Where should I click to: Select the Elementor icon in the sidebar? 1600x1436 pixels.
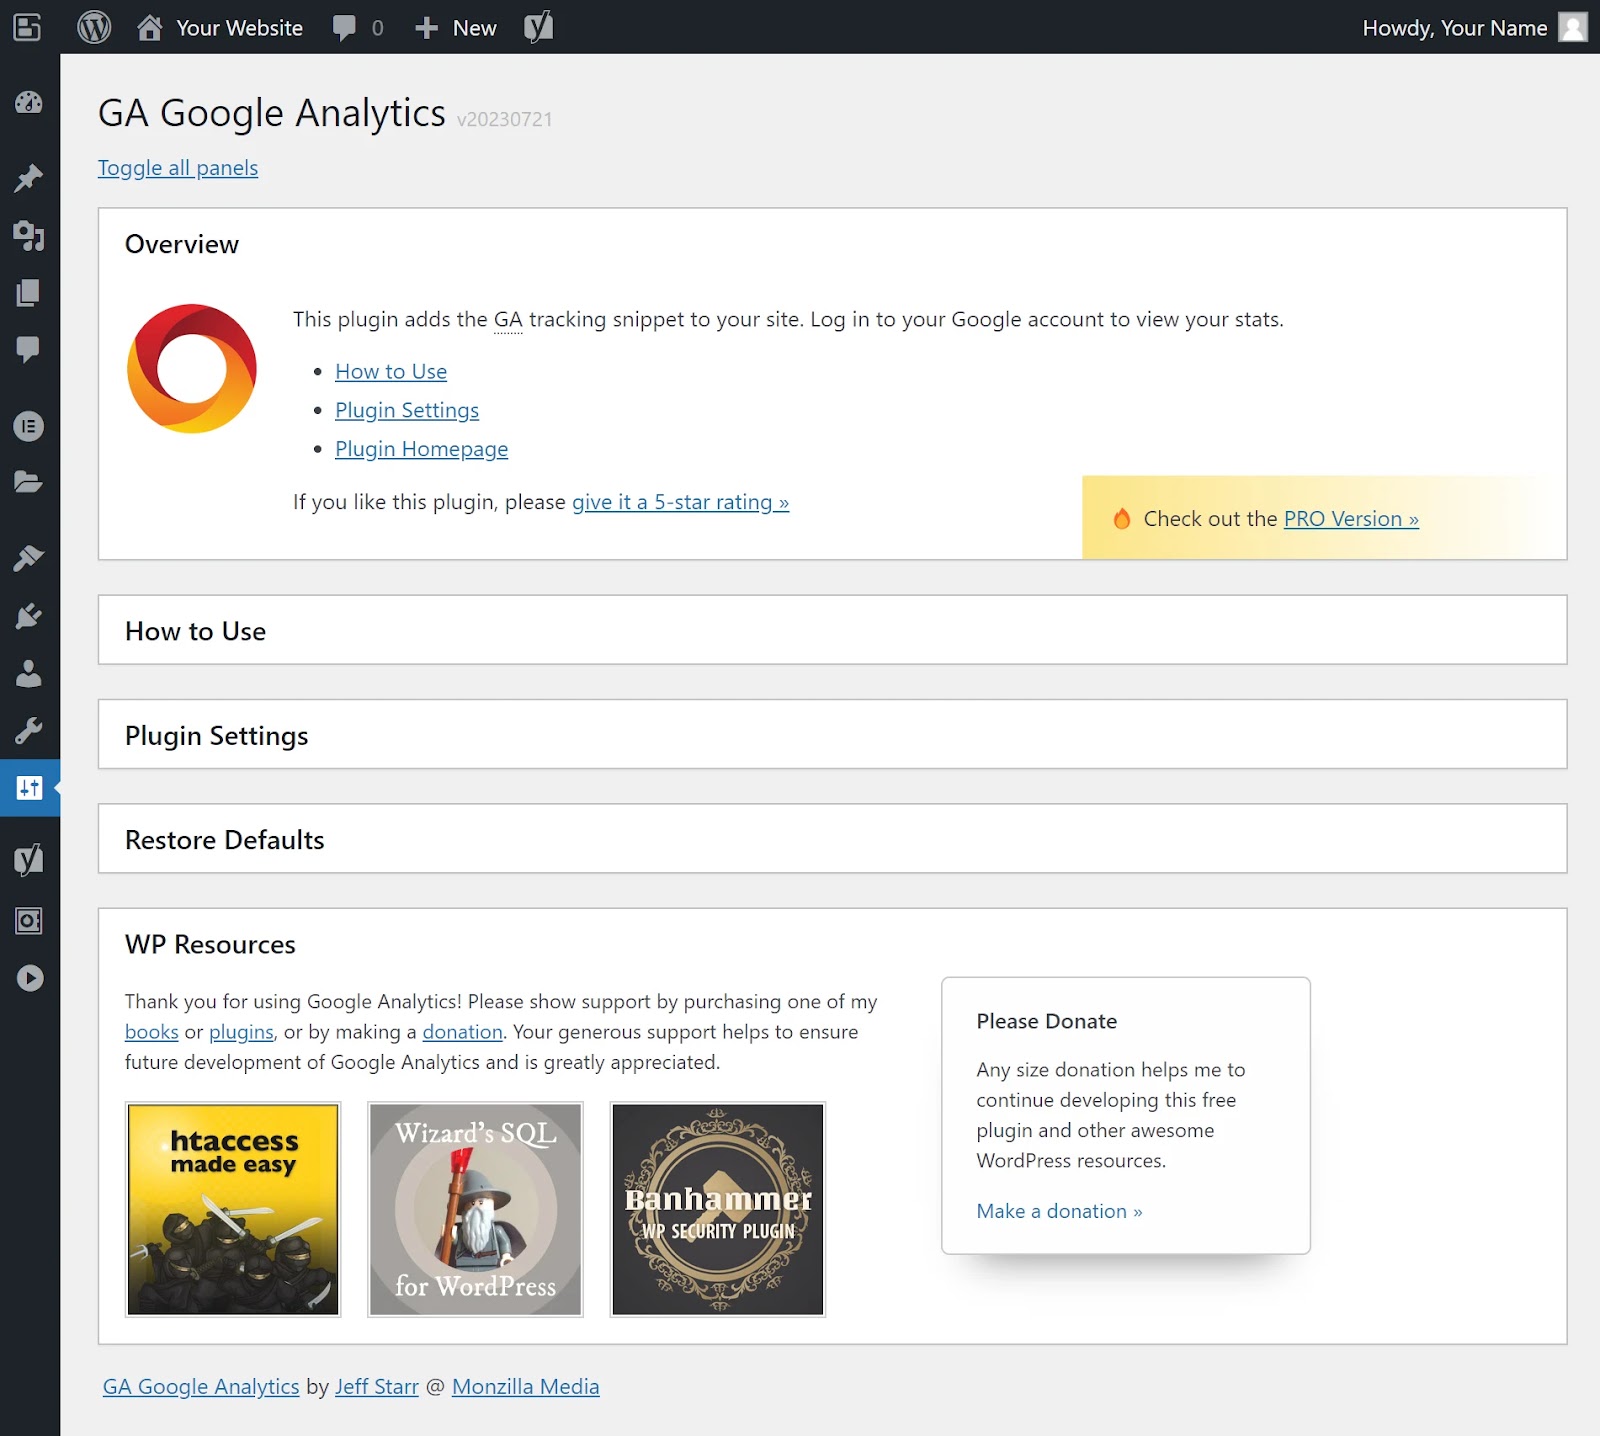point(29,425)
